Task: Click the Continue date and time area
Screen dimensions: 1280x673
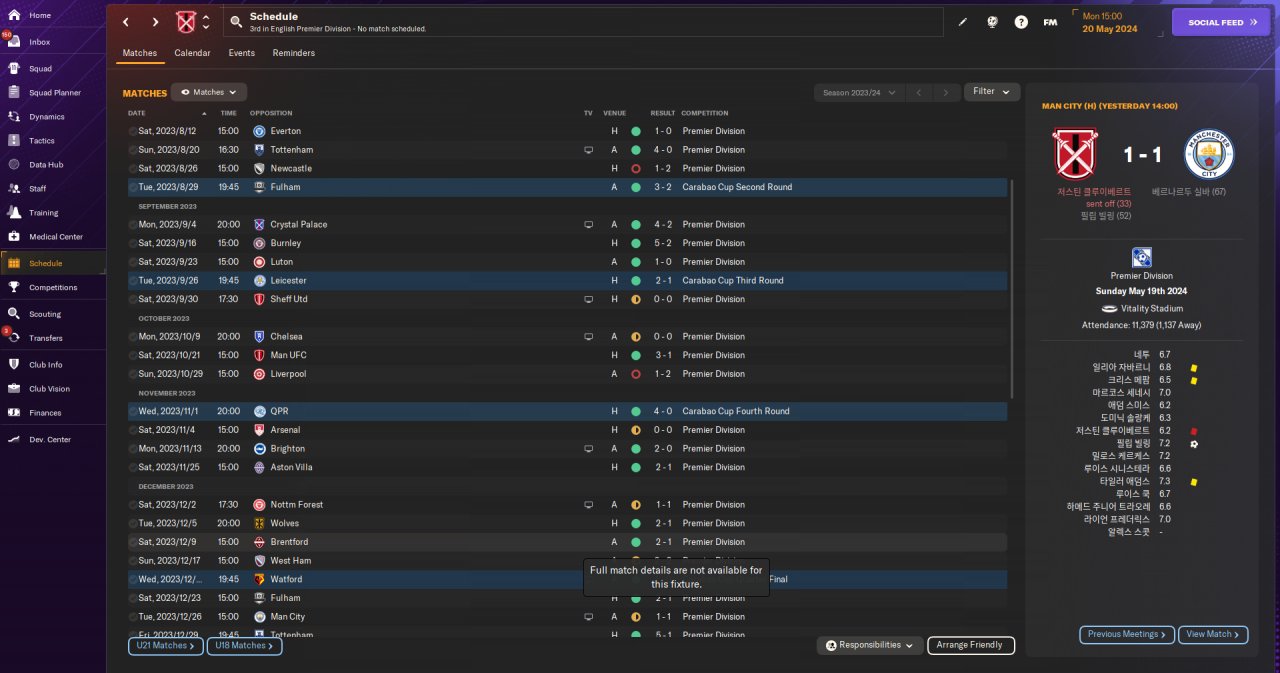Action: [x=1115, y=22]
